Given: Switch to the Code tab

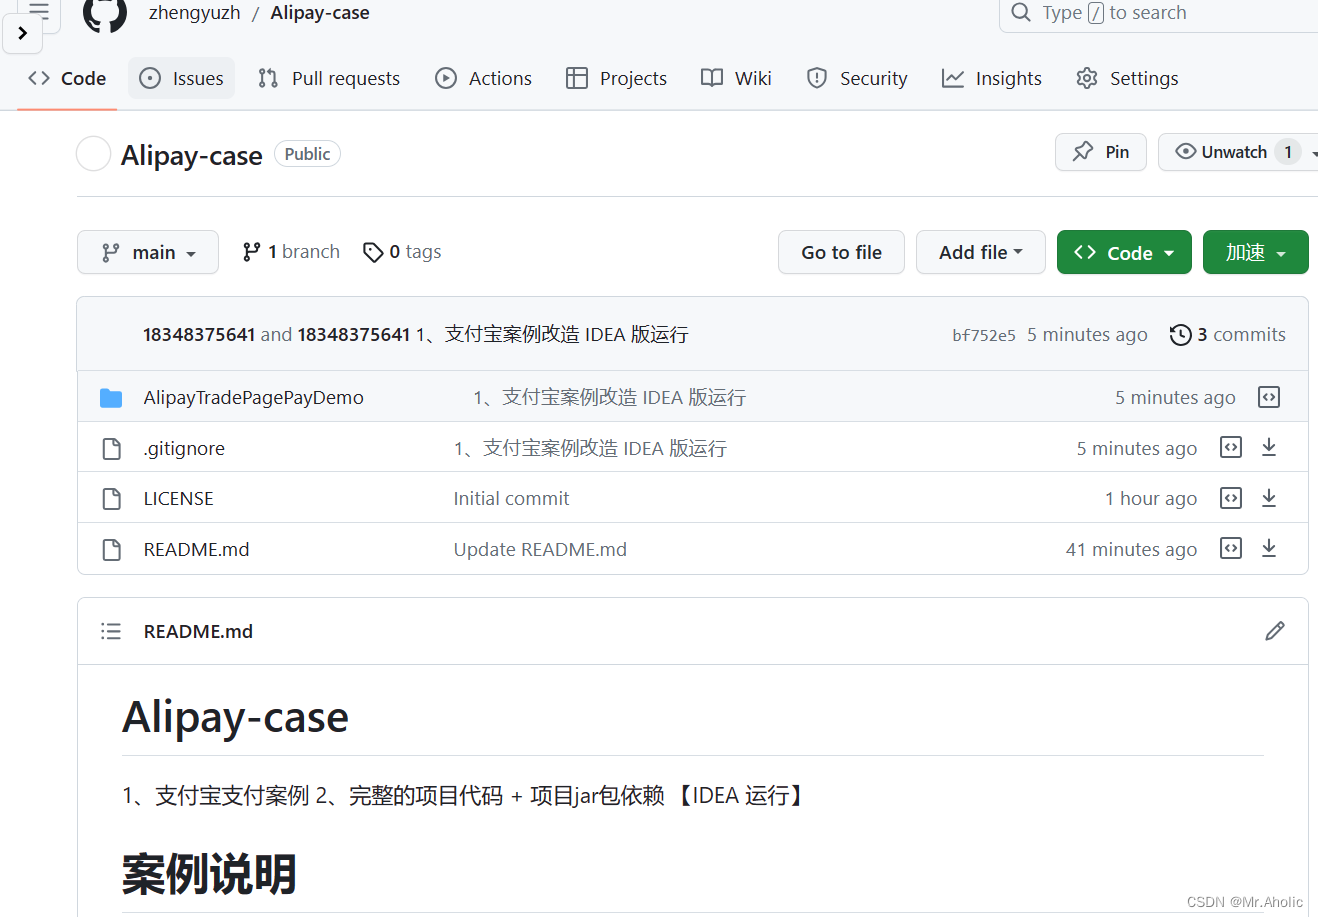Looking at the screenshot, I should (68, 78).
